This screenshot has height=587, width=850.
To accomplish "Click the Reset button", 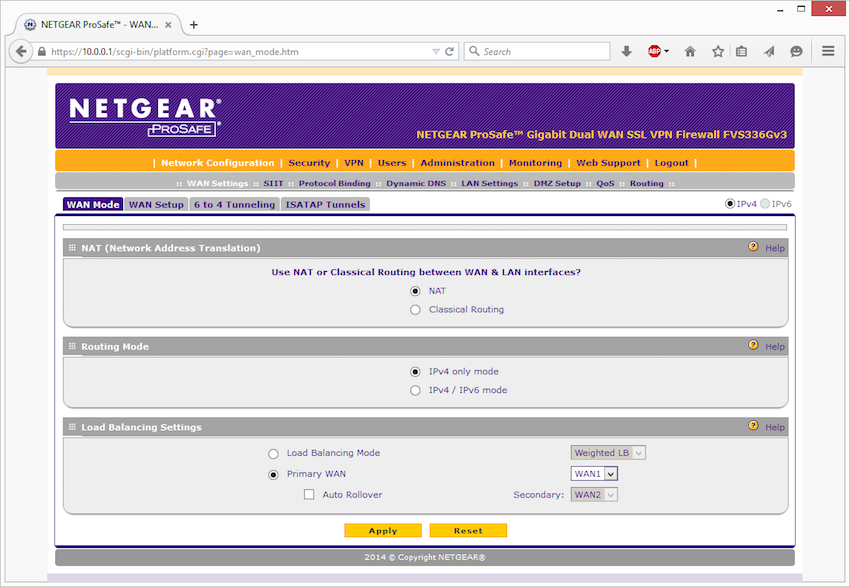I will pyautogui.click(x=468, y=531).
